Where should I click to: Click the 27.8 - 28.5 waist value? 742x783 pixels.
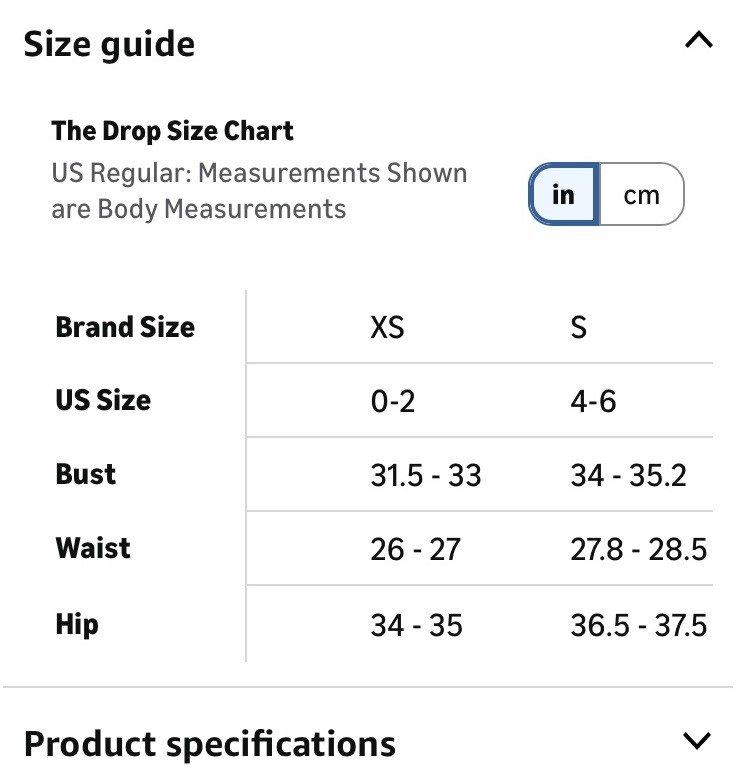639,549
